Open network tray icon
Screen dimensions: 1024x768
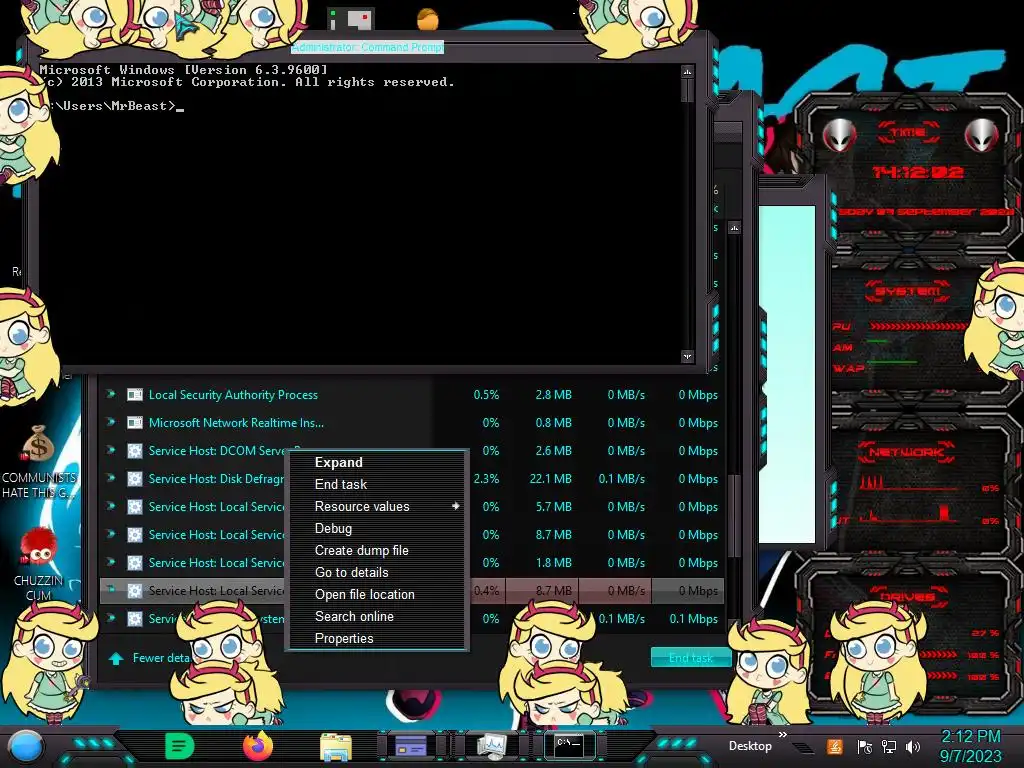coord(889,747)
